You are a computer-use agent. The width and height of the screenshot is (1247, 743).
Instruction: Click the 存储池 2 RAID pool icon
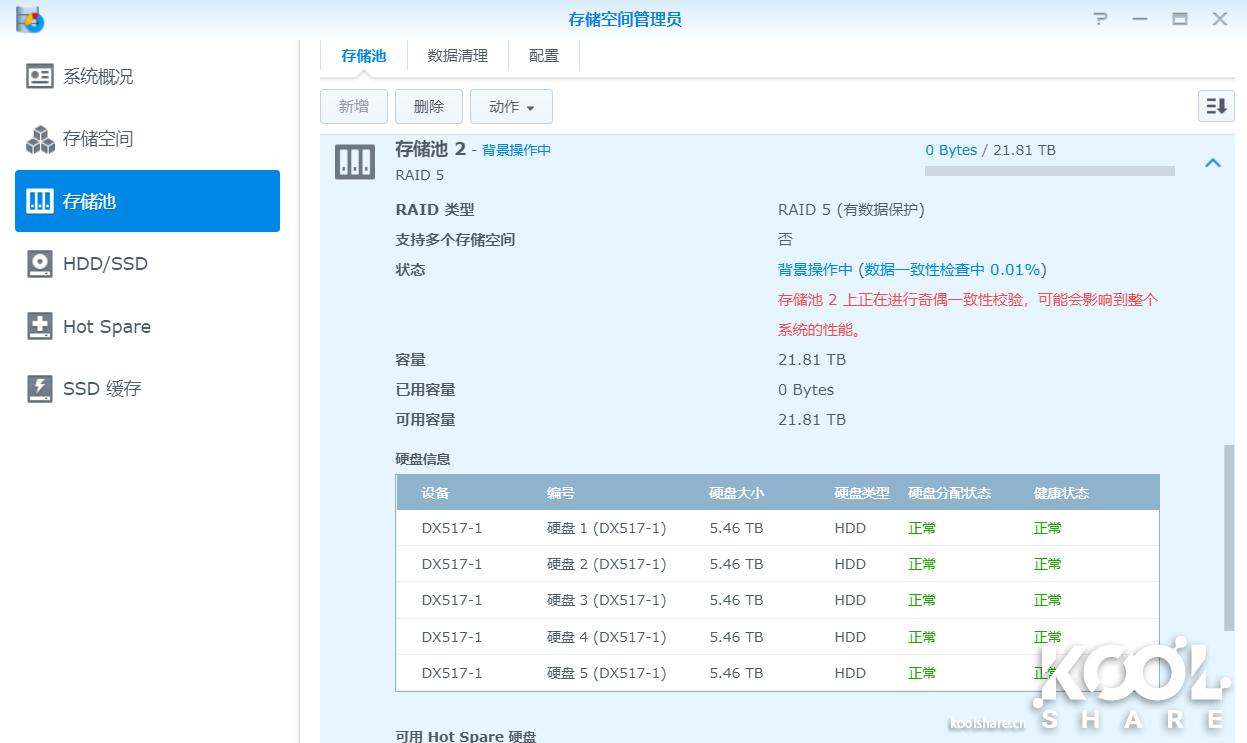tap(354, 161)
